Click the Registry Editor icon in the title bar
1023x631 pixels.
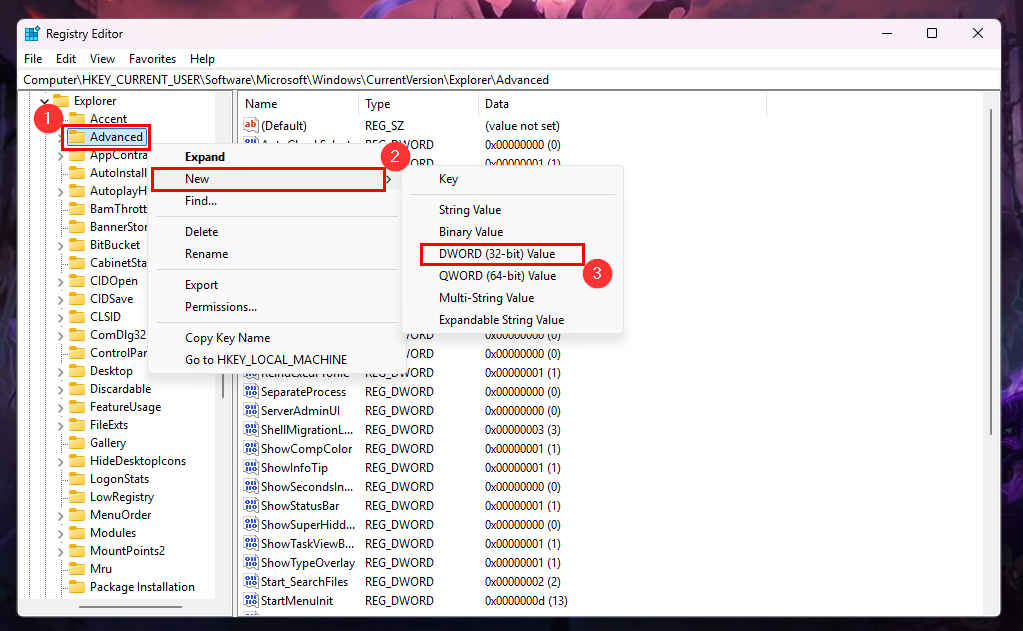[x=31, y=33]
